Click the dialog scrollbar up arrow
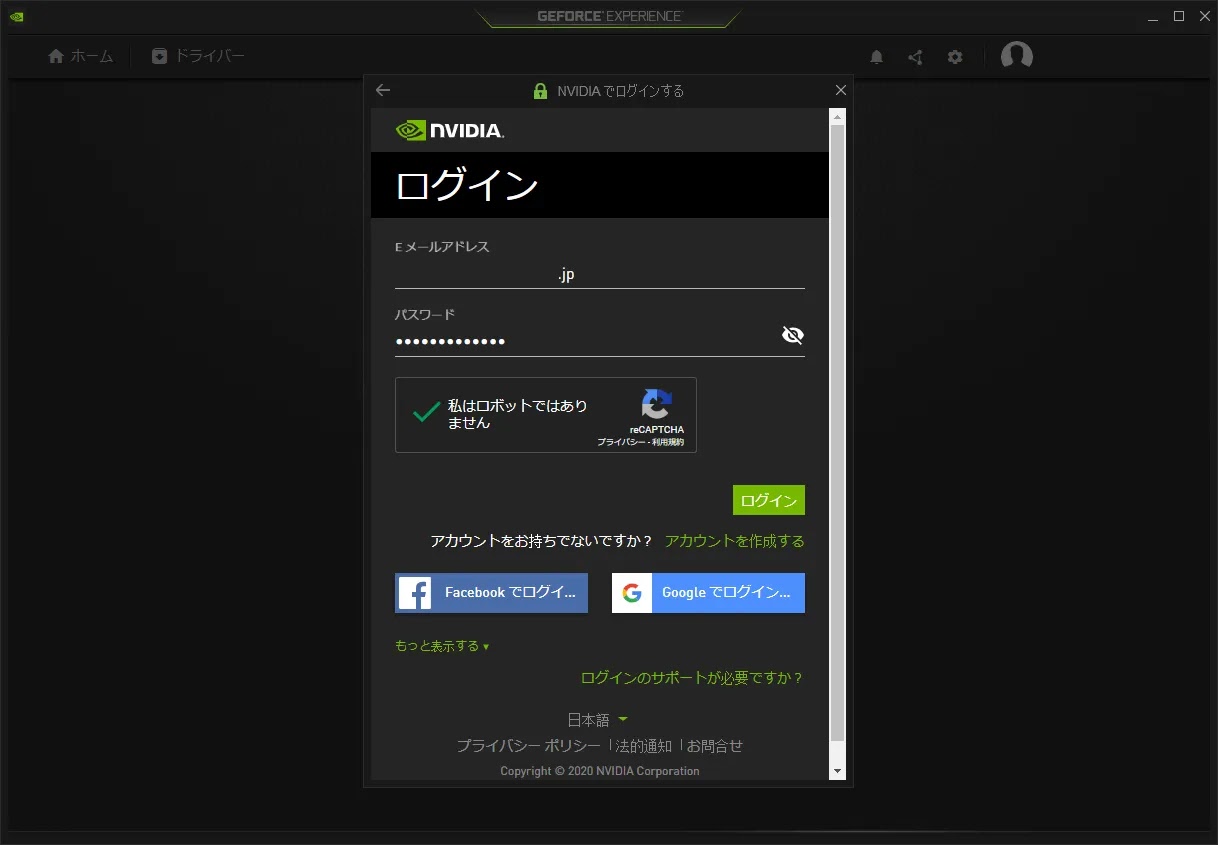The height and width of the screenshot is (845, 1218). point(838,117)
